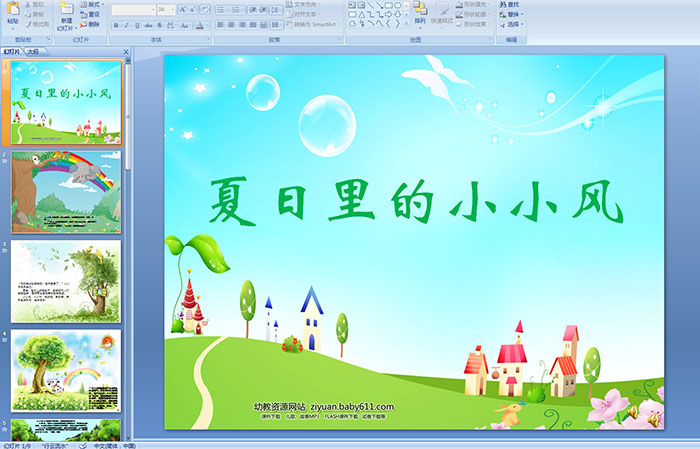Open the Change Case (Aa) dropdown
The height and width of the screenshot is (449, 700).
click(185, 25)
